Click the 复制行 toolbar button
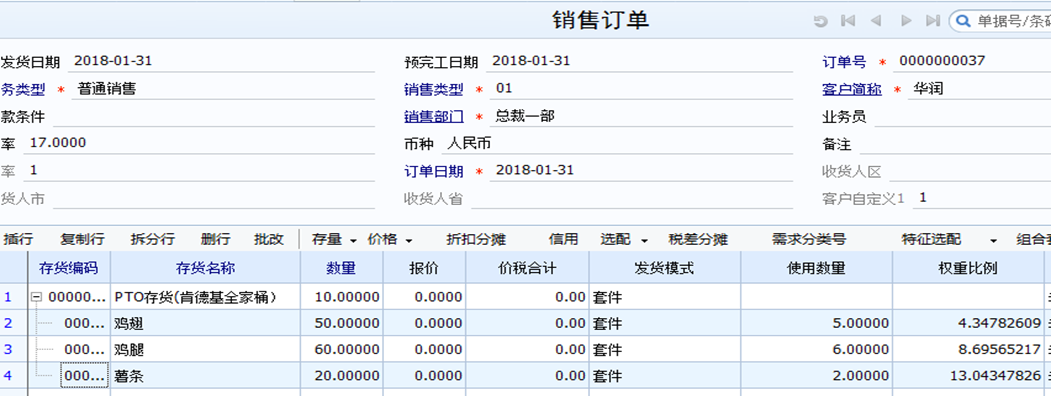This screenshot has width=1051, height=396. [x=82, y=239]
